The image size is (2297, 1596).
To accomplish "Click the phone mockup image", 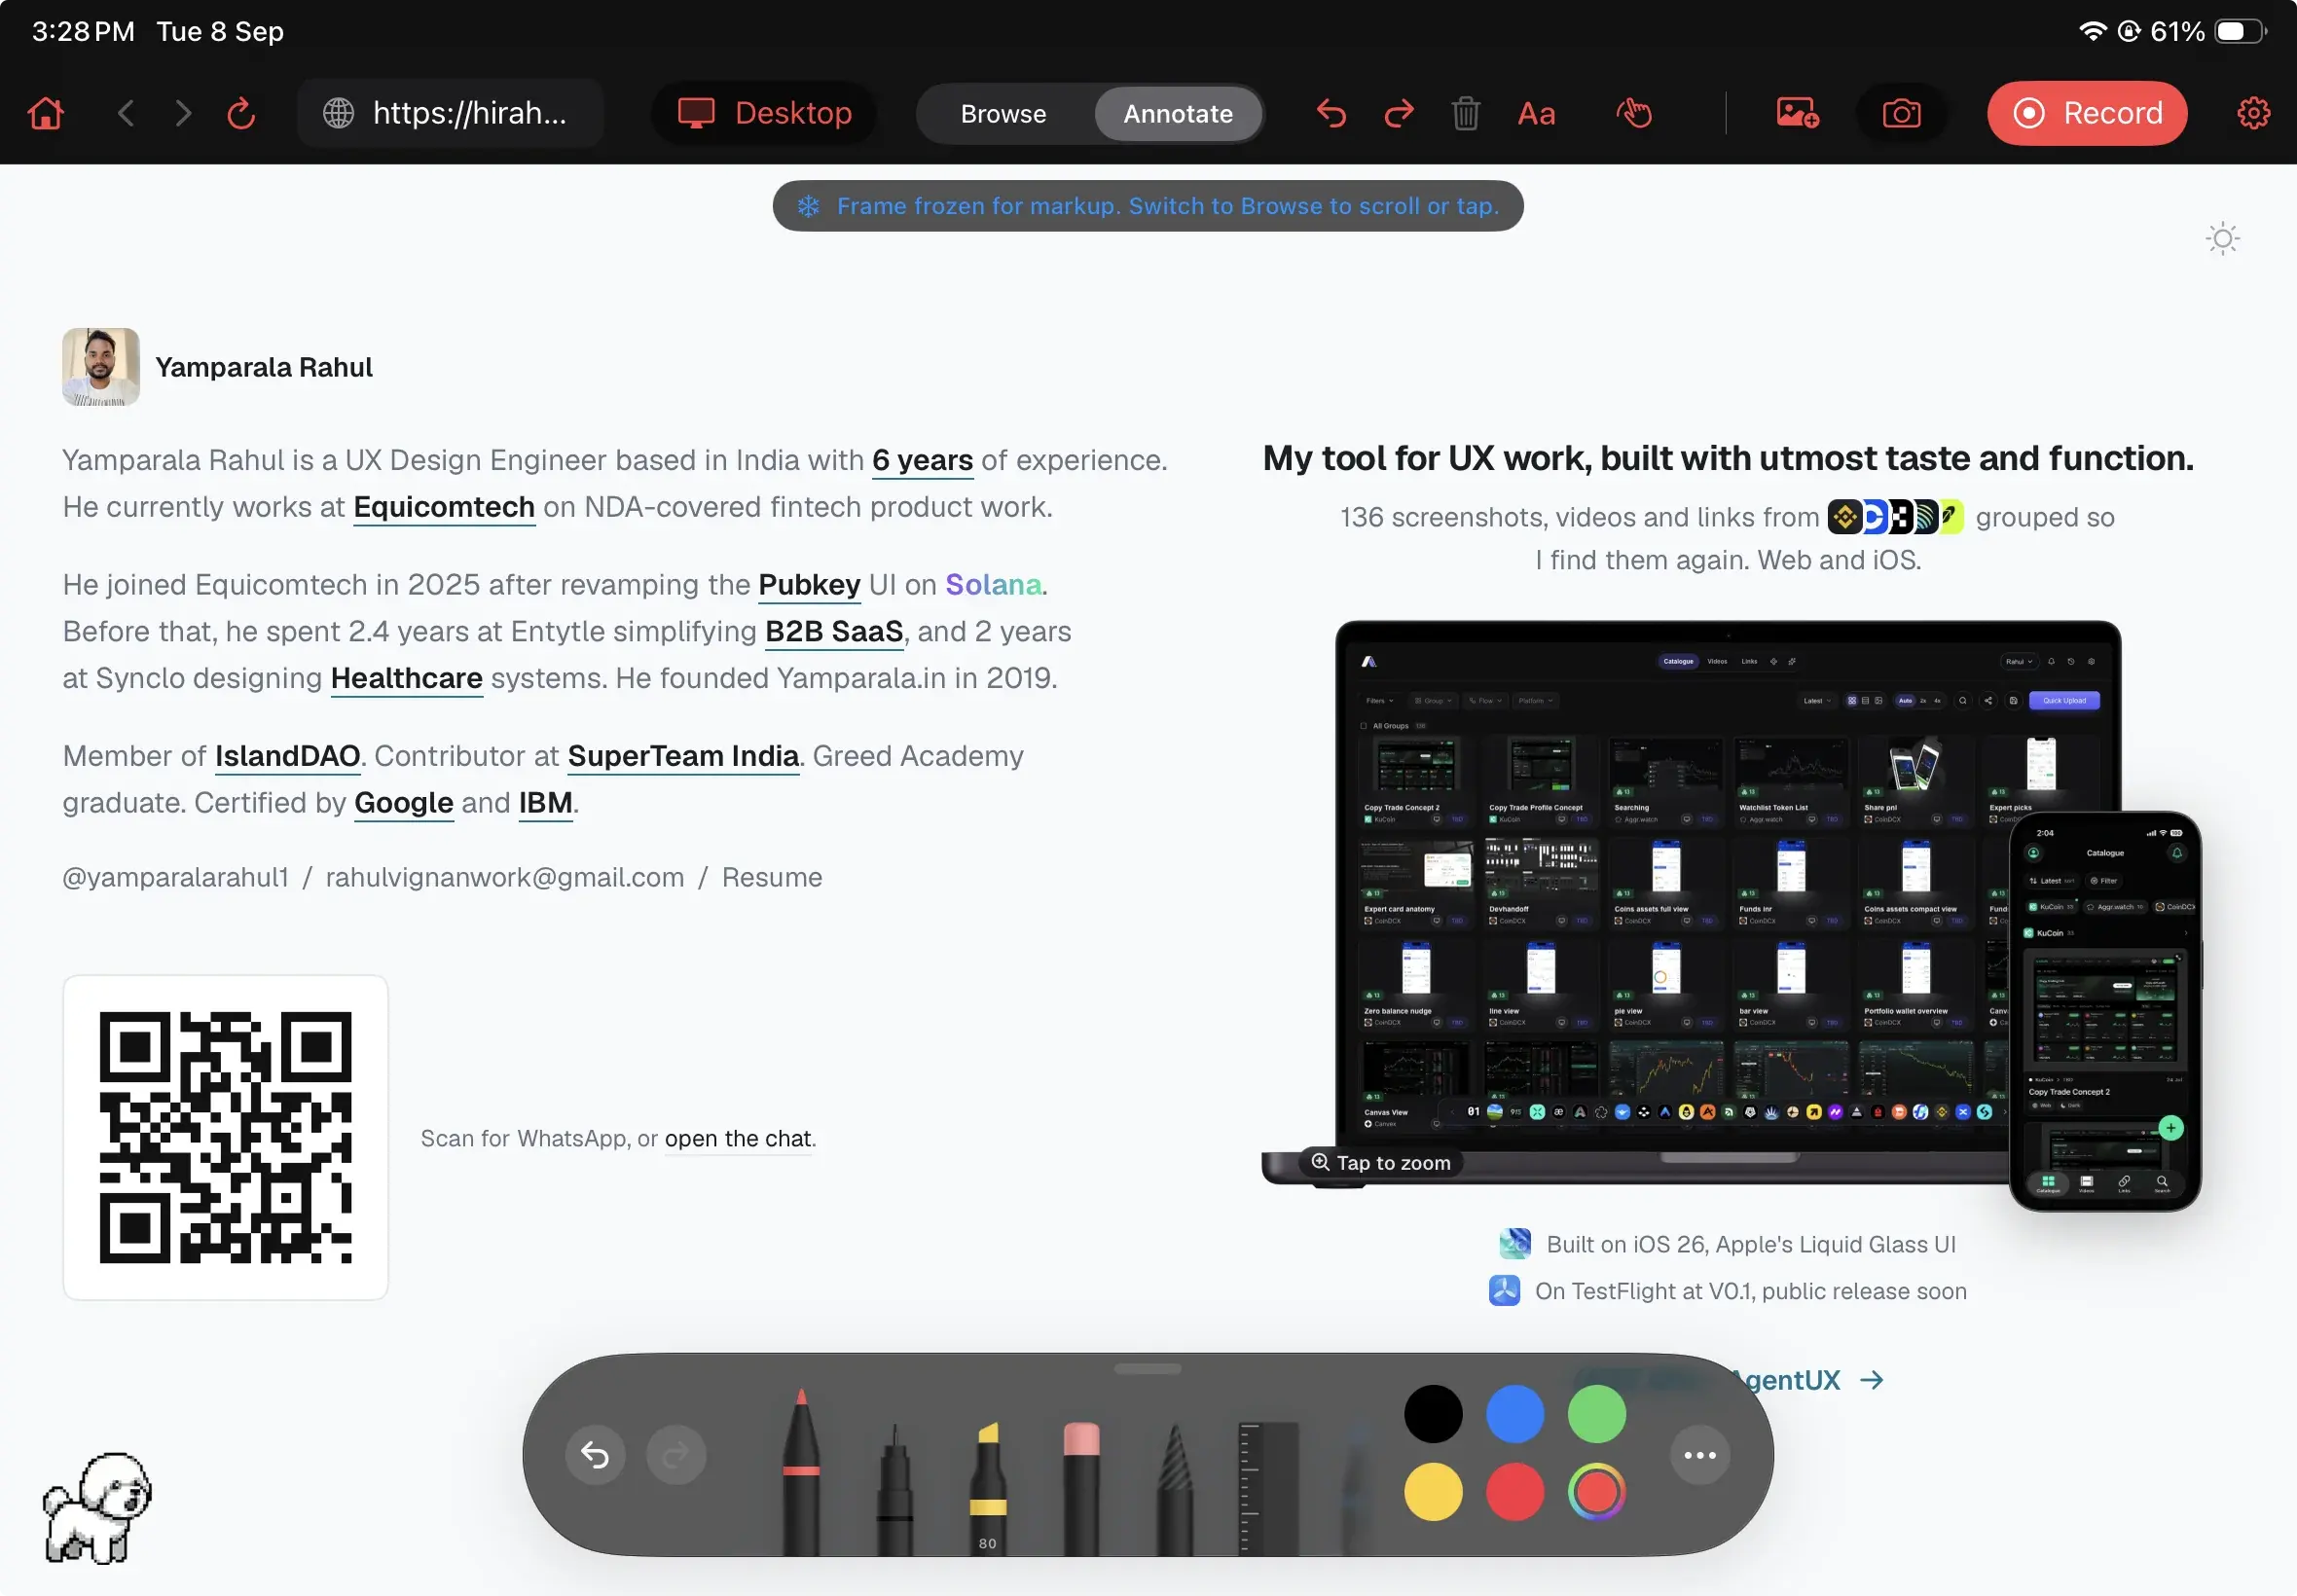I will click(2104, 1011).
